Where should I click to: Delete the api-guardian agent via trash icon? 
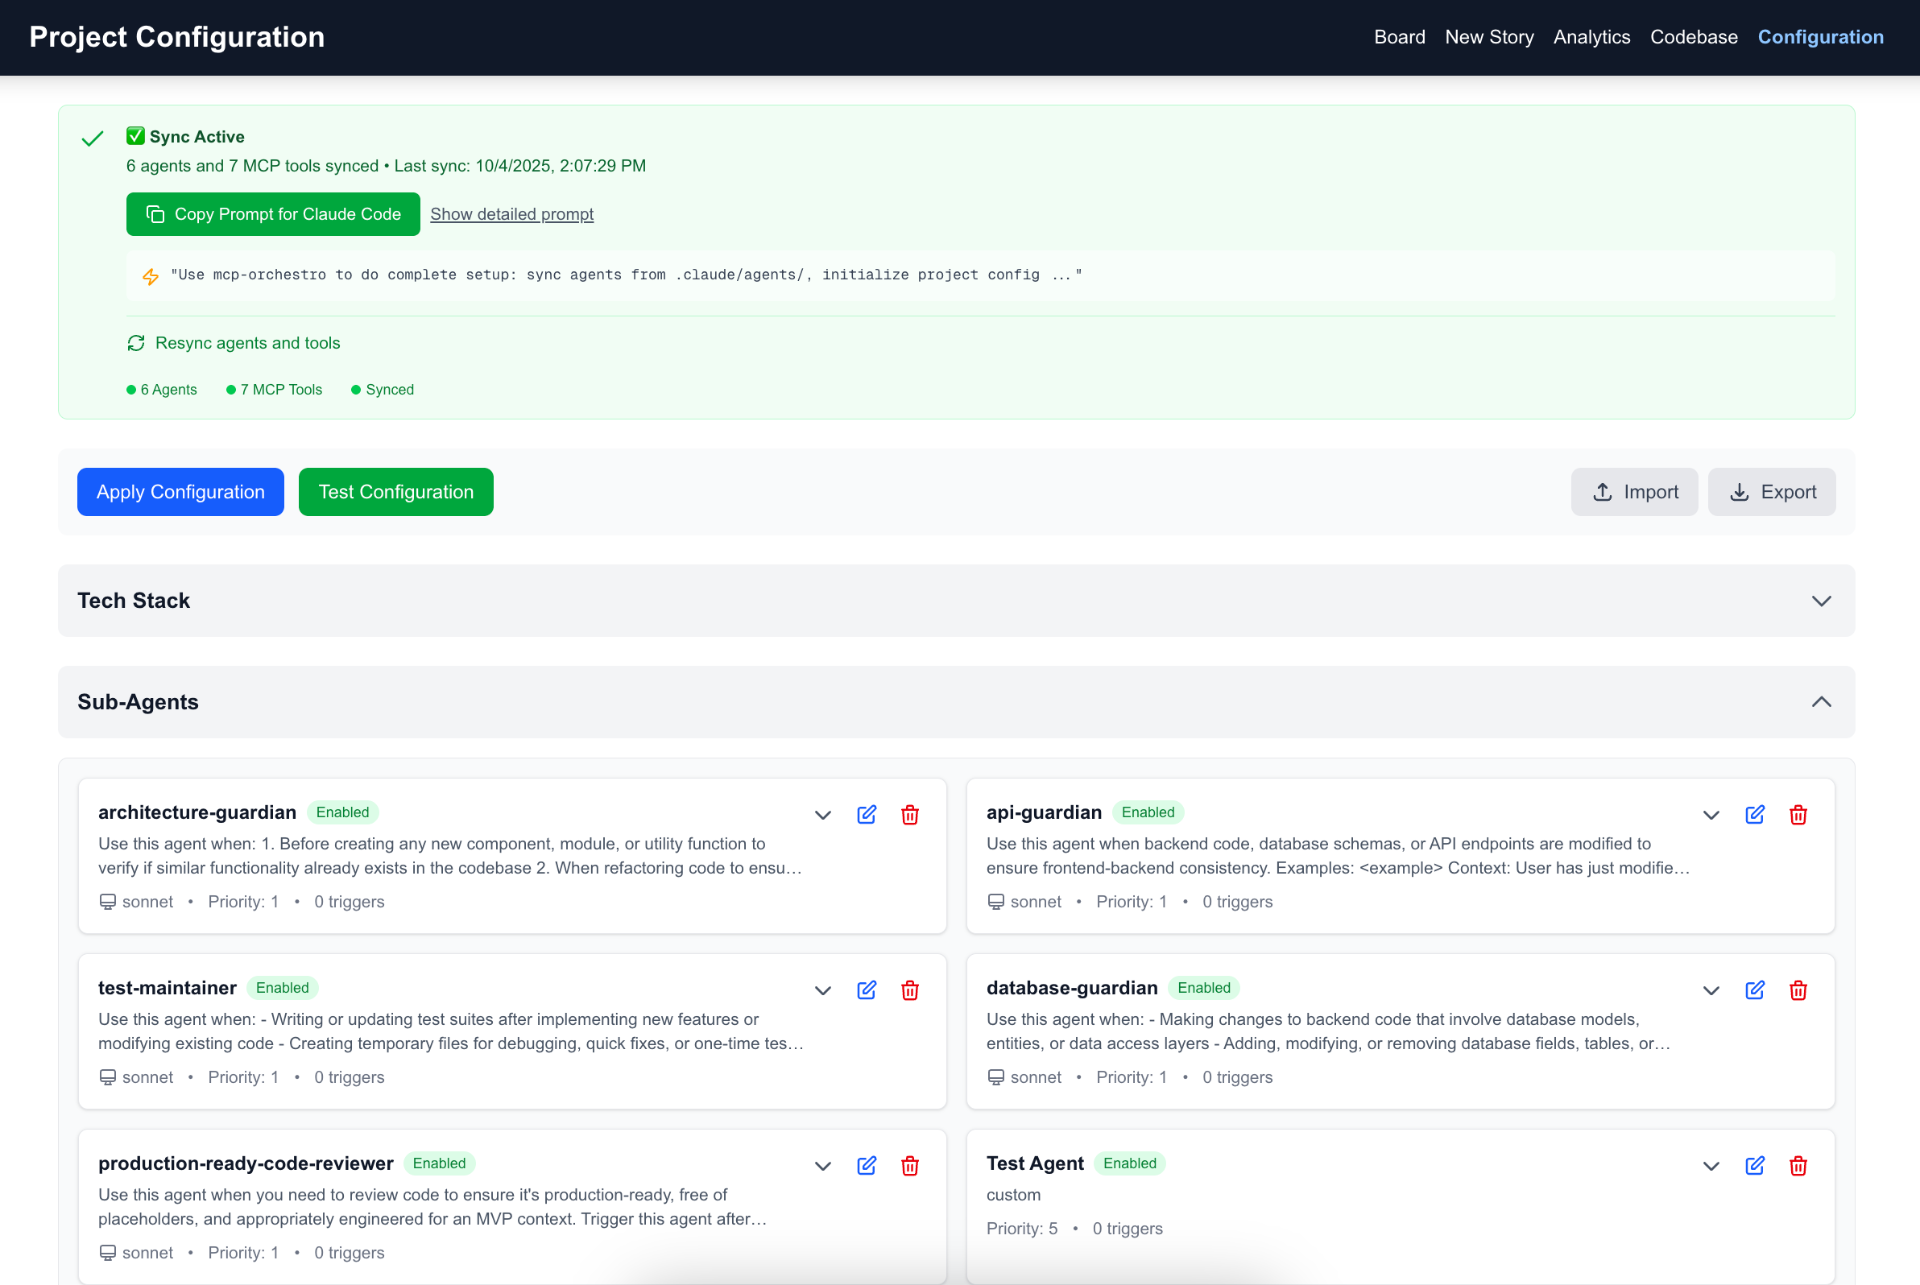click(x=1797, y=814)
